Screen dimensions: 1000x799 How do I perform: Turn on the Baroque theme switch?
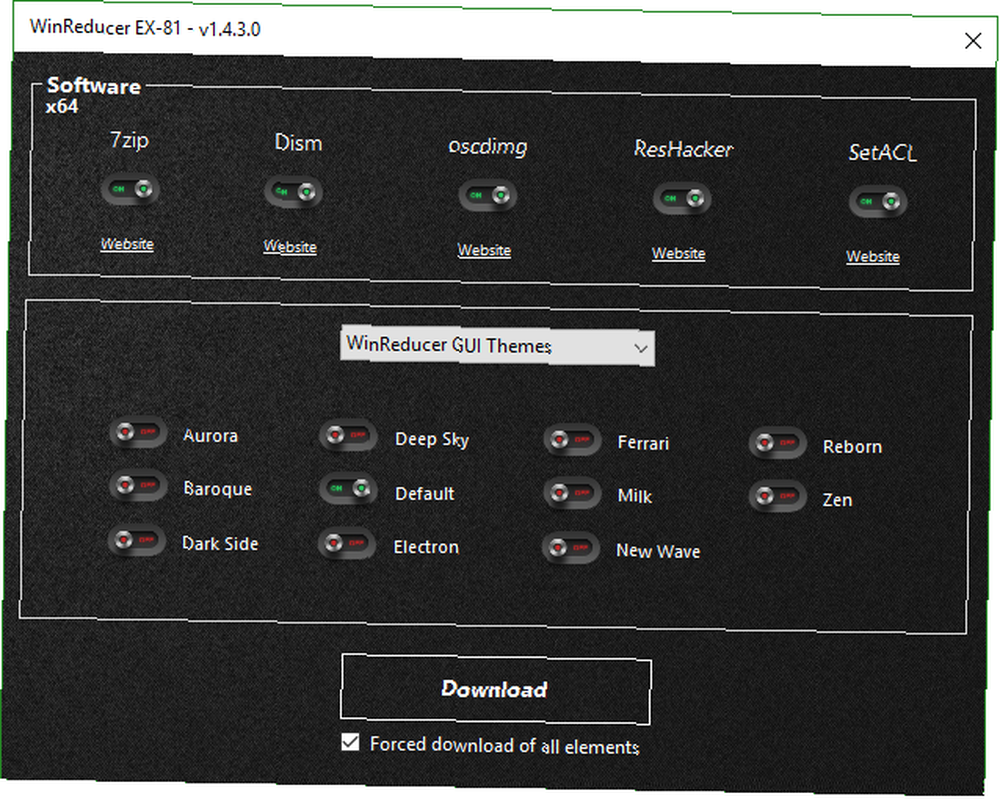(138, 486)
